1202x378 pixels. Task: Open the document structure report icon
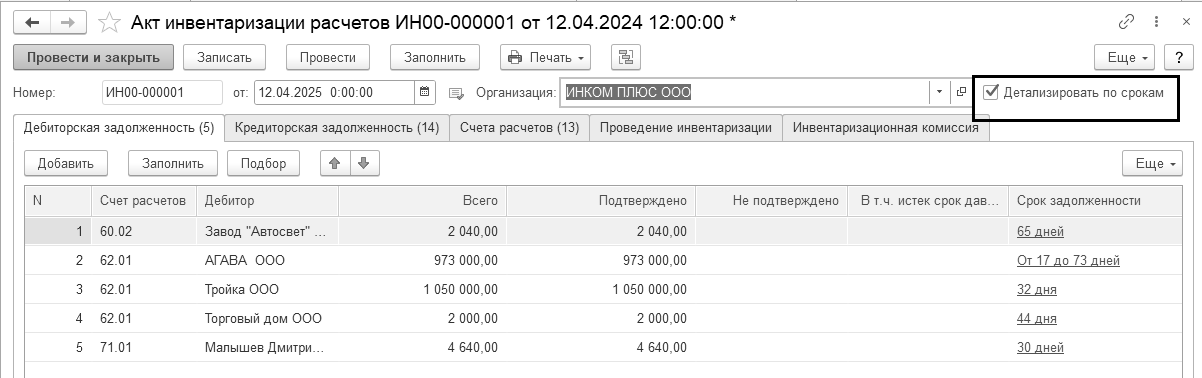point(626,57)
